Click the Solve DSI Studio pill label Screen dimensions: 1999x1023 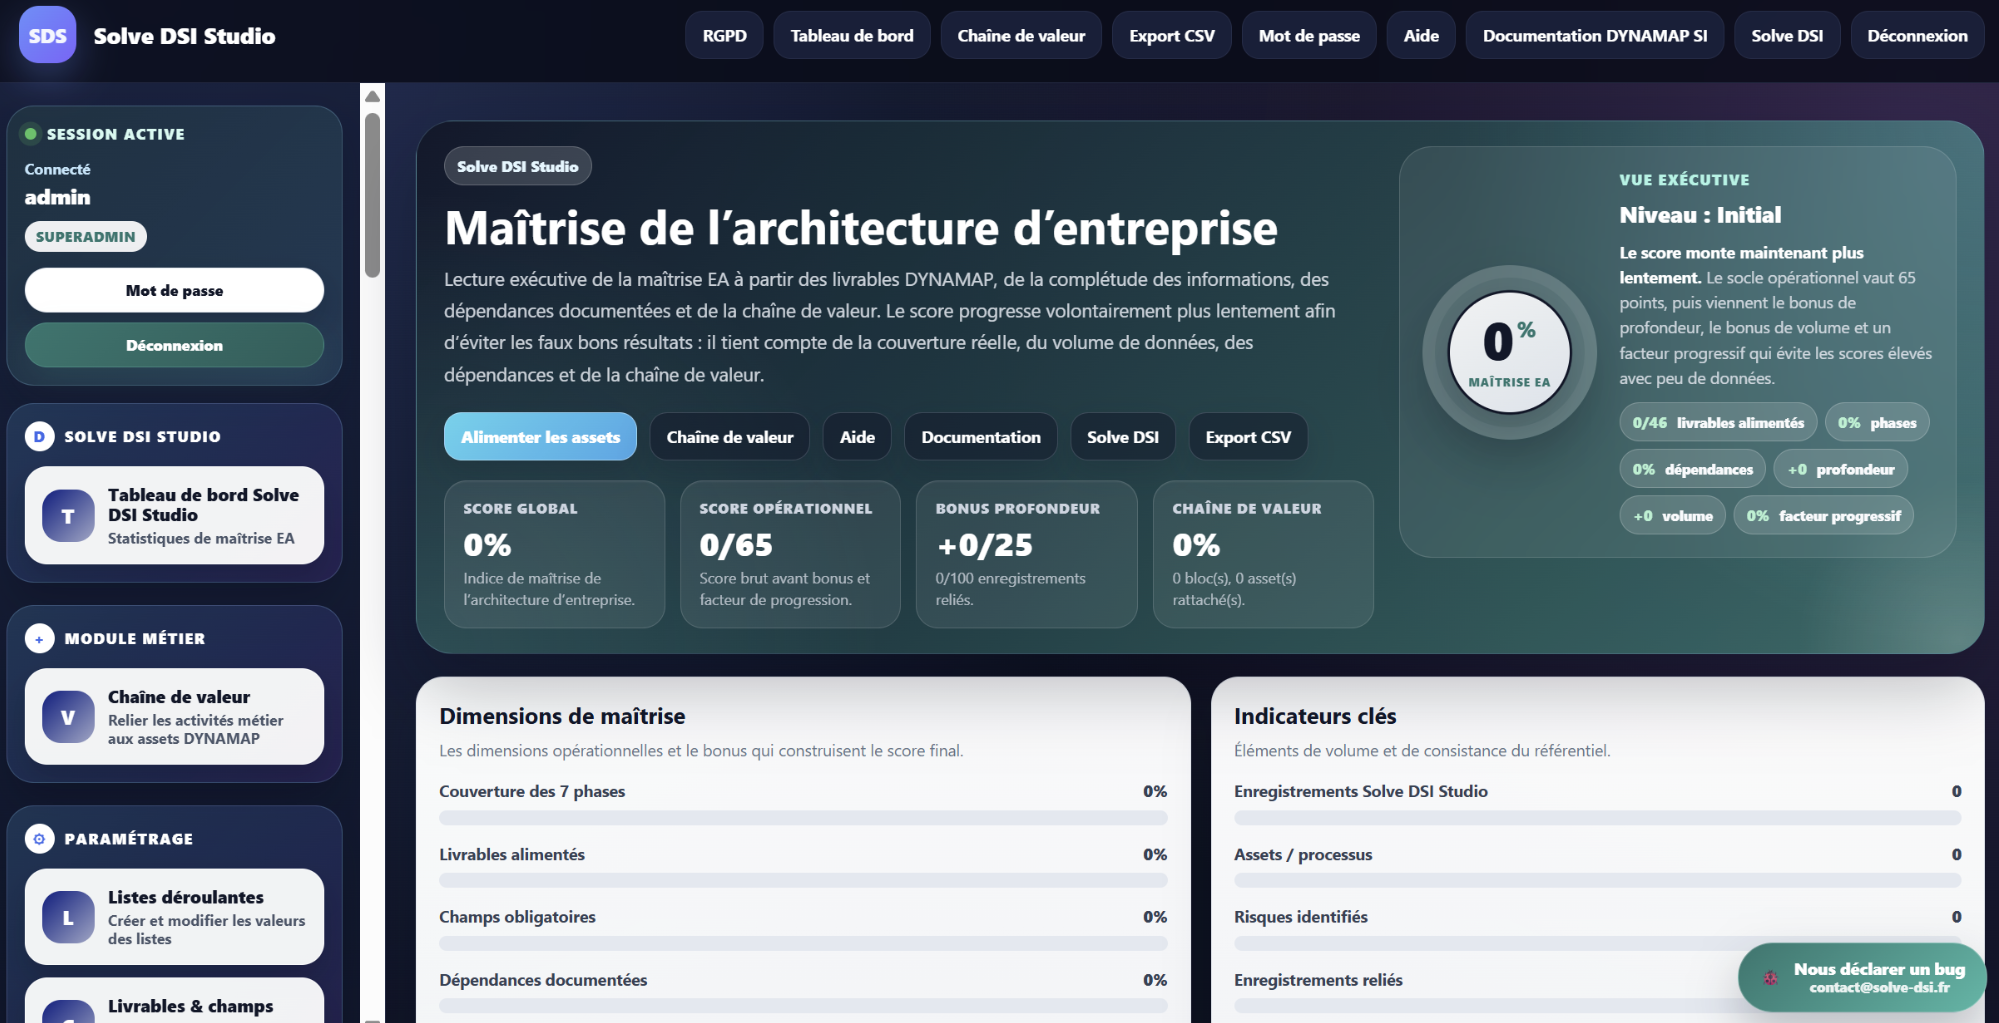coord(518,166)
